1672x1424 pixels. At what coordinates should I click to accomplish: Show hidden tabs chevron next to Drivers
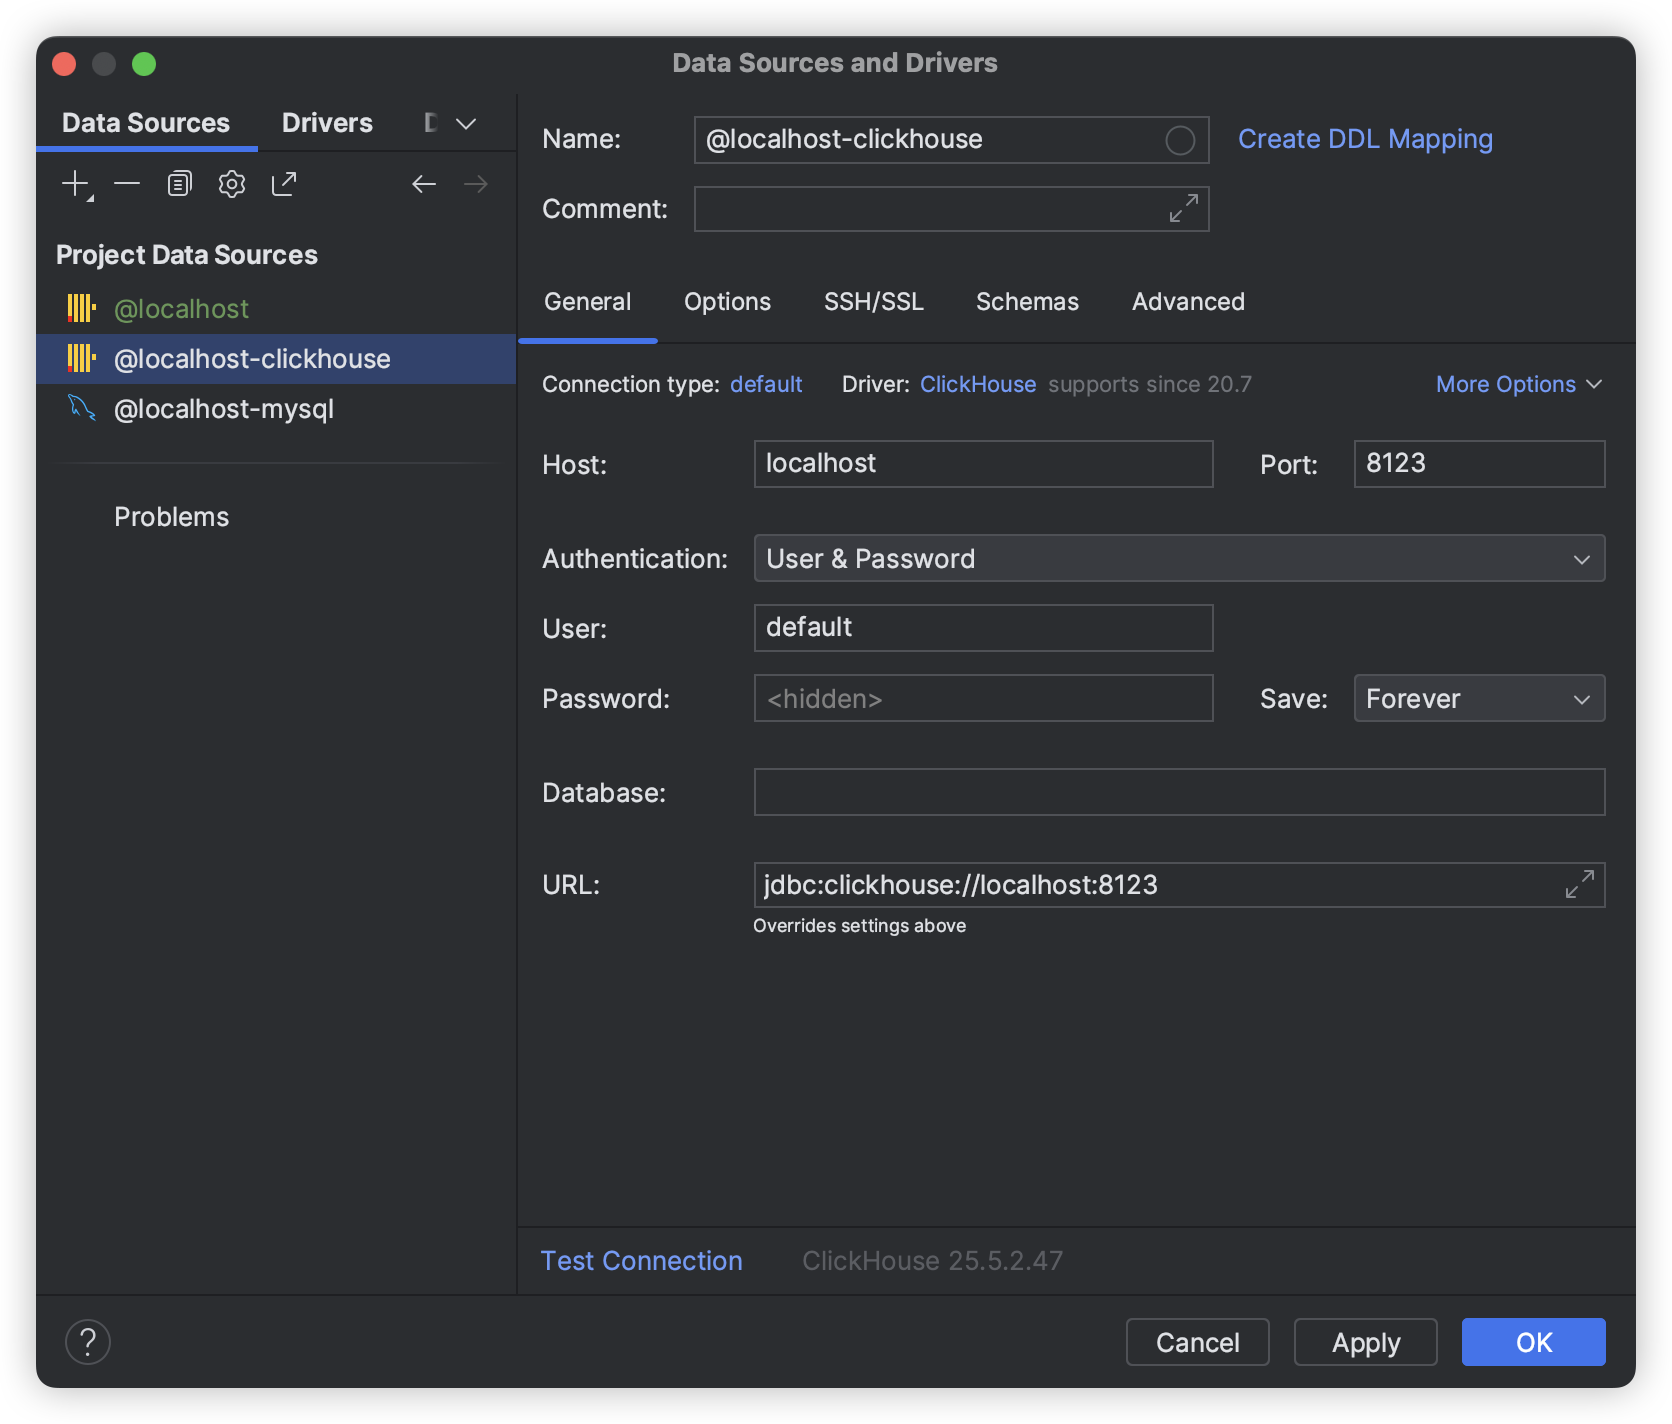pos(466,124)
